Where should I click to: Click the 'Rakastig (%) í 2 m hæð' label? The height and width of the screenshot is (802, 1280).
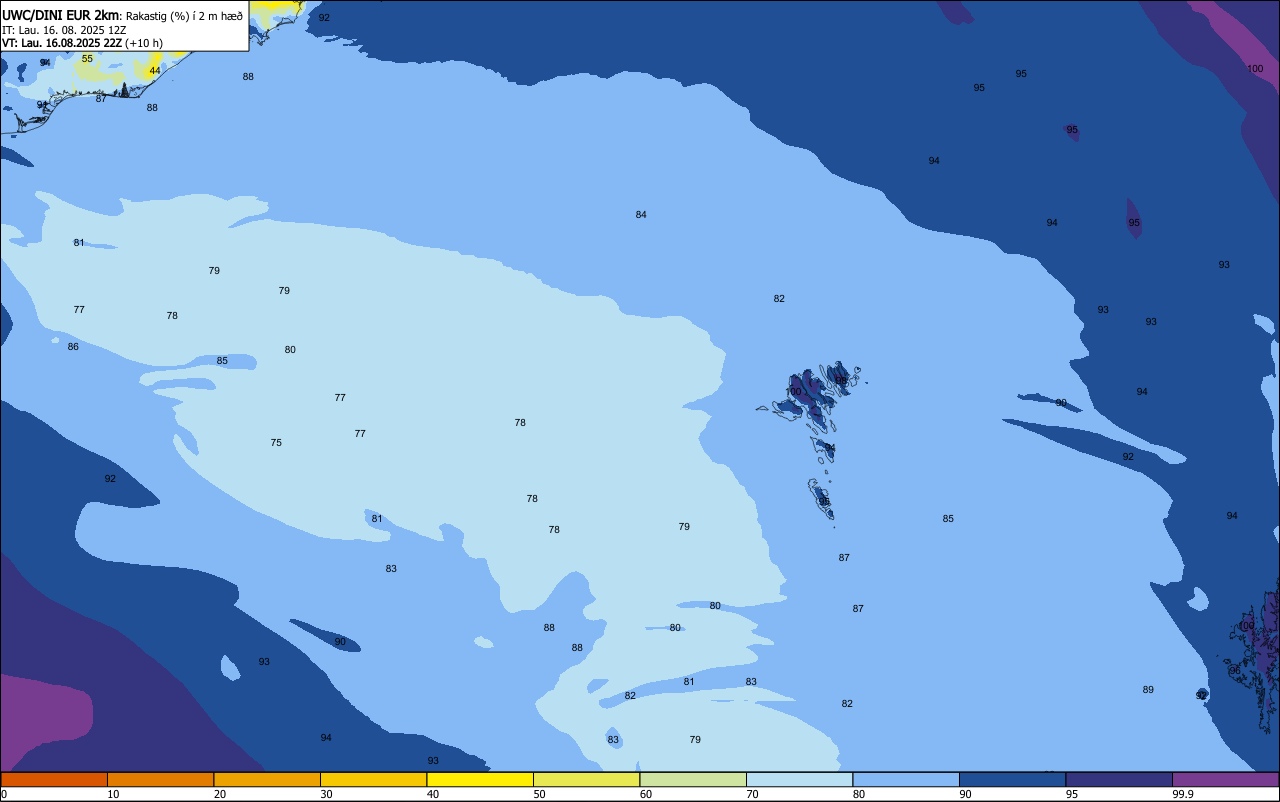184,15
